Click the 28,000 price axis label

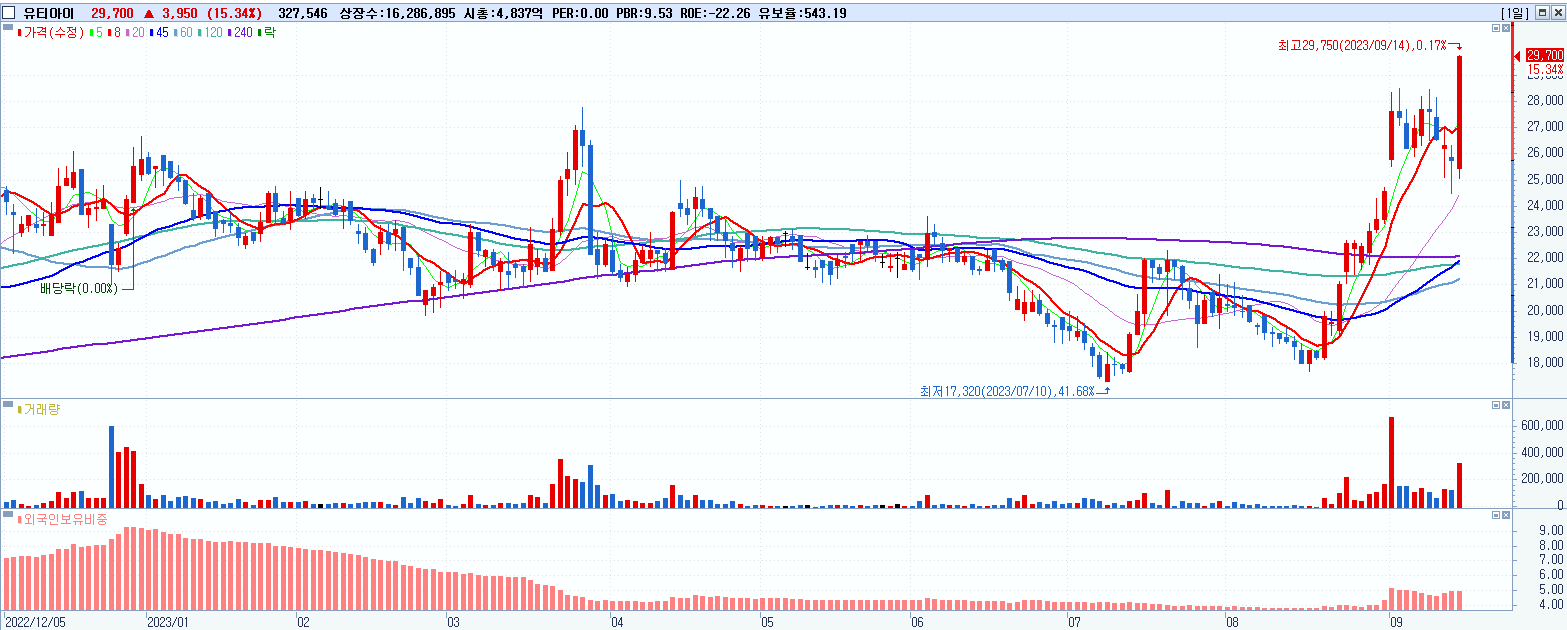point(1545,101)
